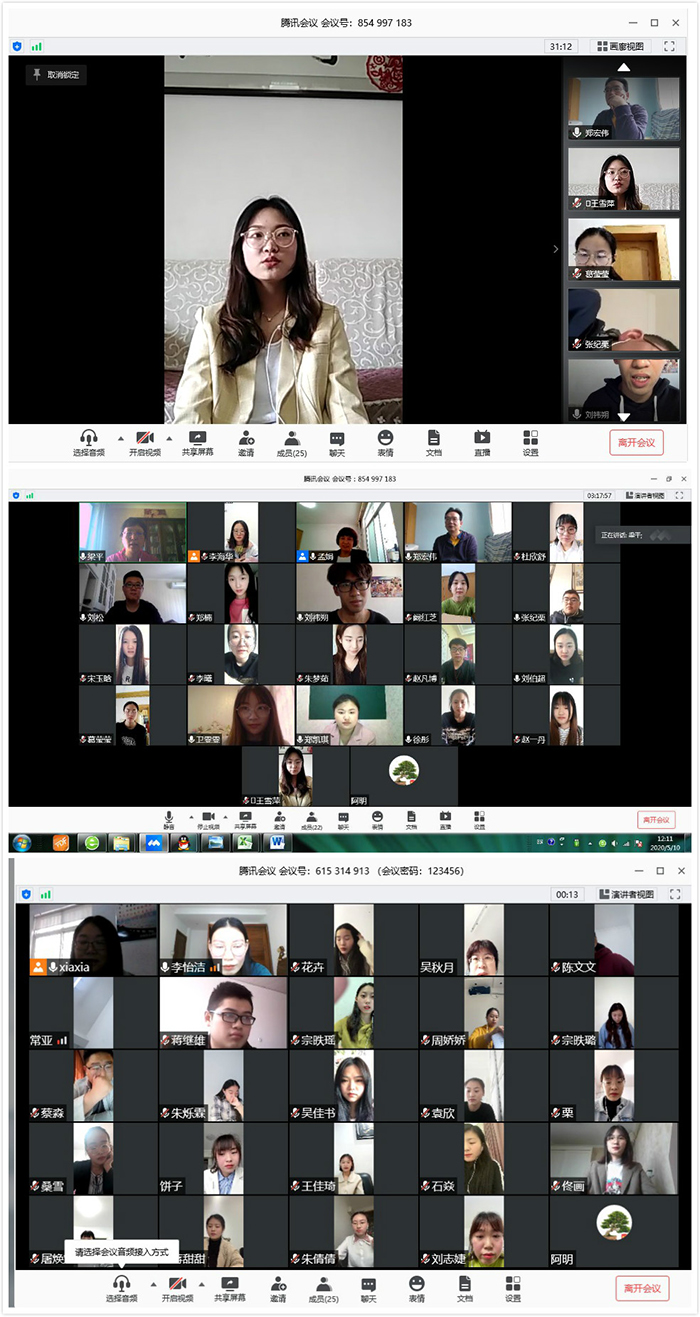The width and height of the screenshot is (700, 1317).
Task: Toggle Mute (静音) in middle meeting window
Action: (x=169, y=821)
